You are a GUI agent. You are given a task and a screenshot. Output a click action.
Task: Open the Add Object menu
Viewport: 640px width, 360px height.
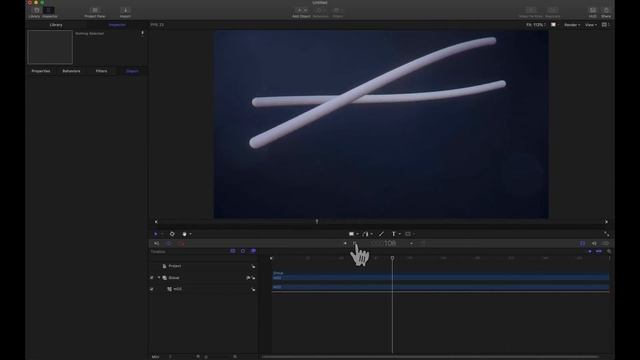(x=301, y=12)
